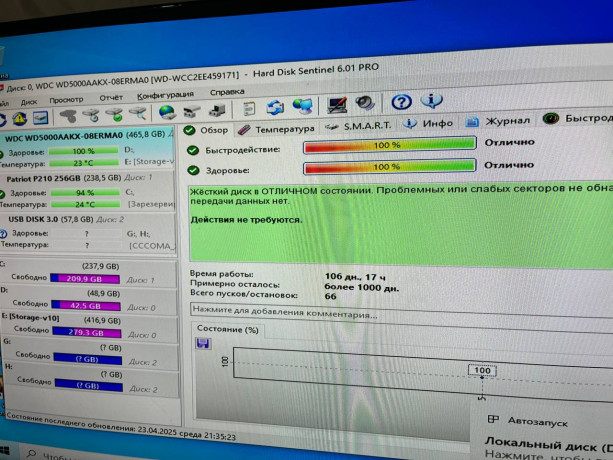The image size is (613, 460).
Task: Select the Состояние (%) chart tab
Action: [x=228, y=329]
